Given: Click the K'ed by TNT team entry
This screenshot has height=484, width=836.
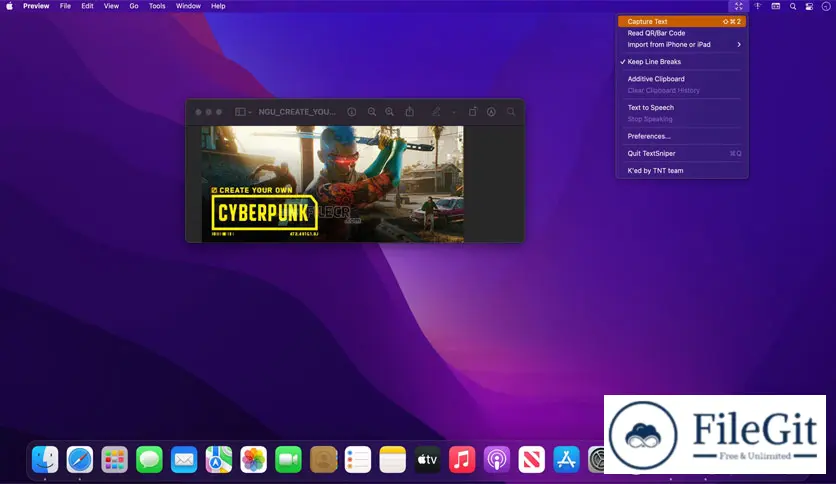Looking at the screenshot, I should 682,171.
